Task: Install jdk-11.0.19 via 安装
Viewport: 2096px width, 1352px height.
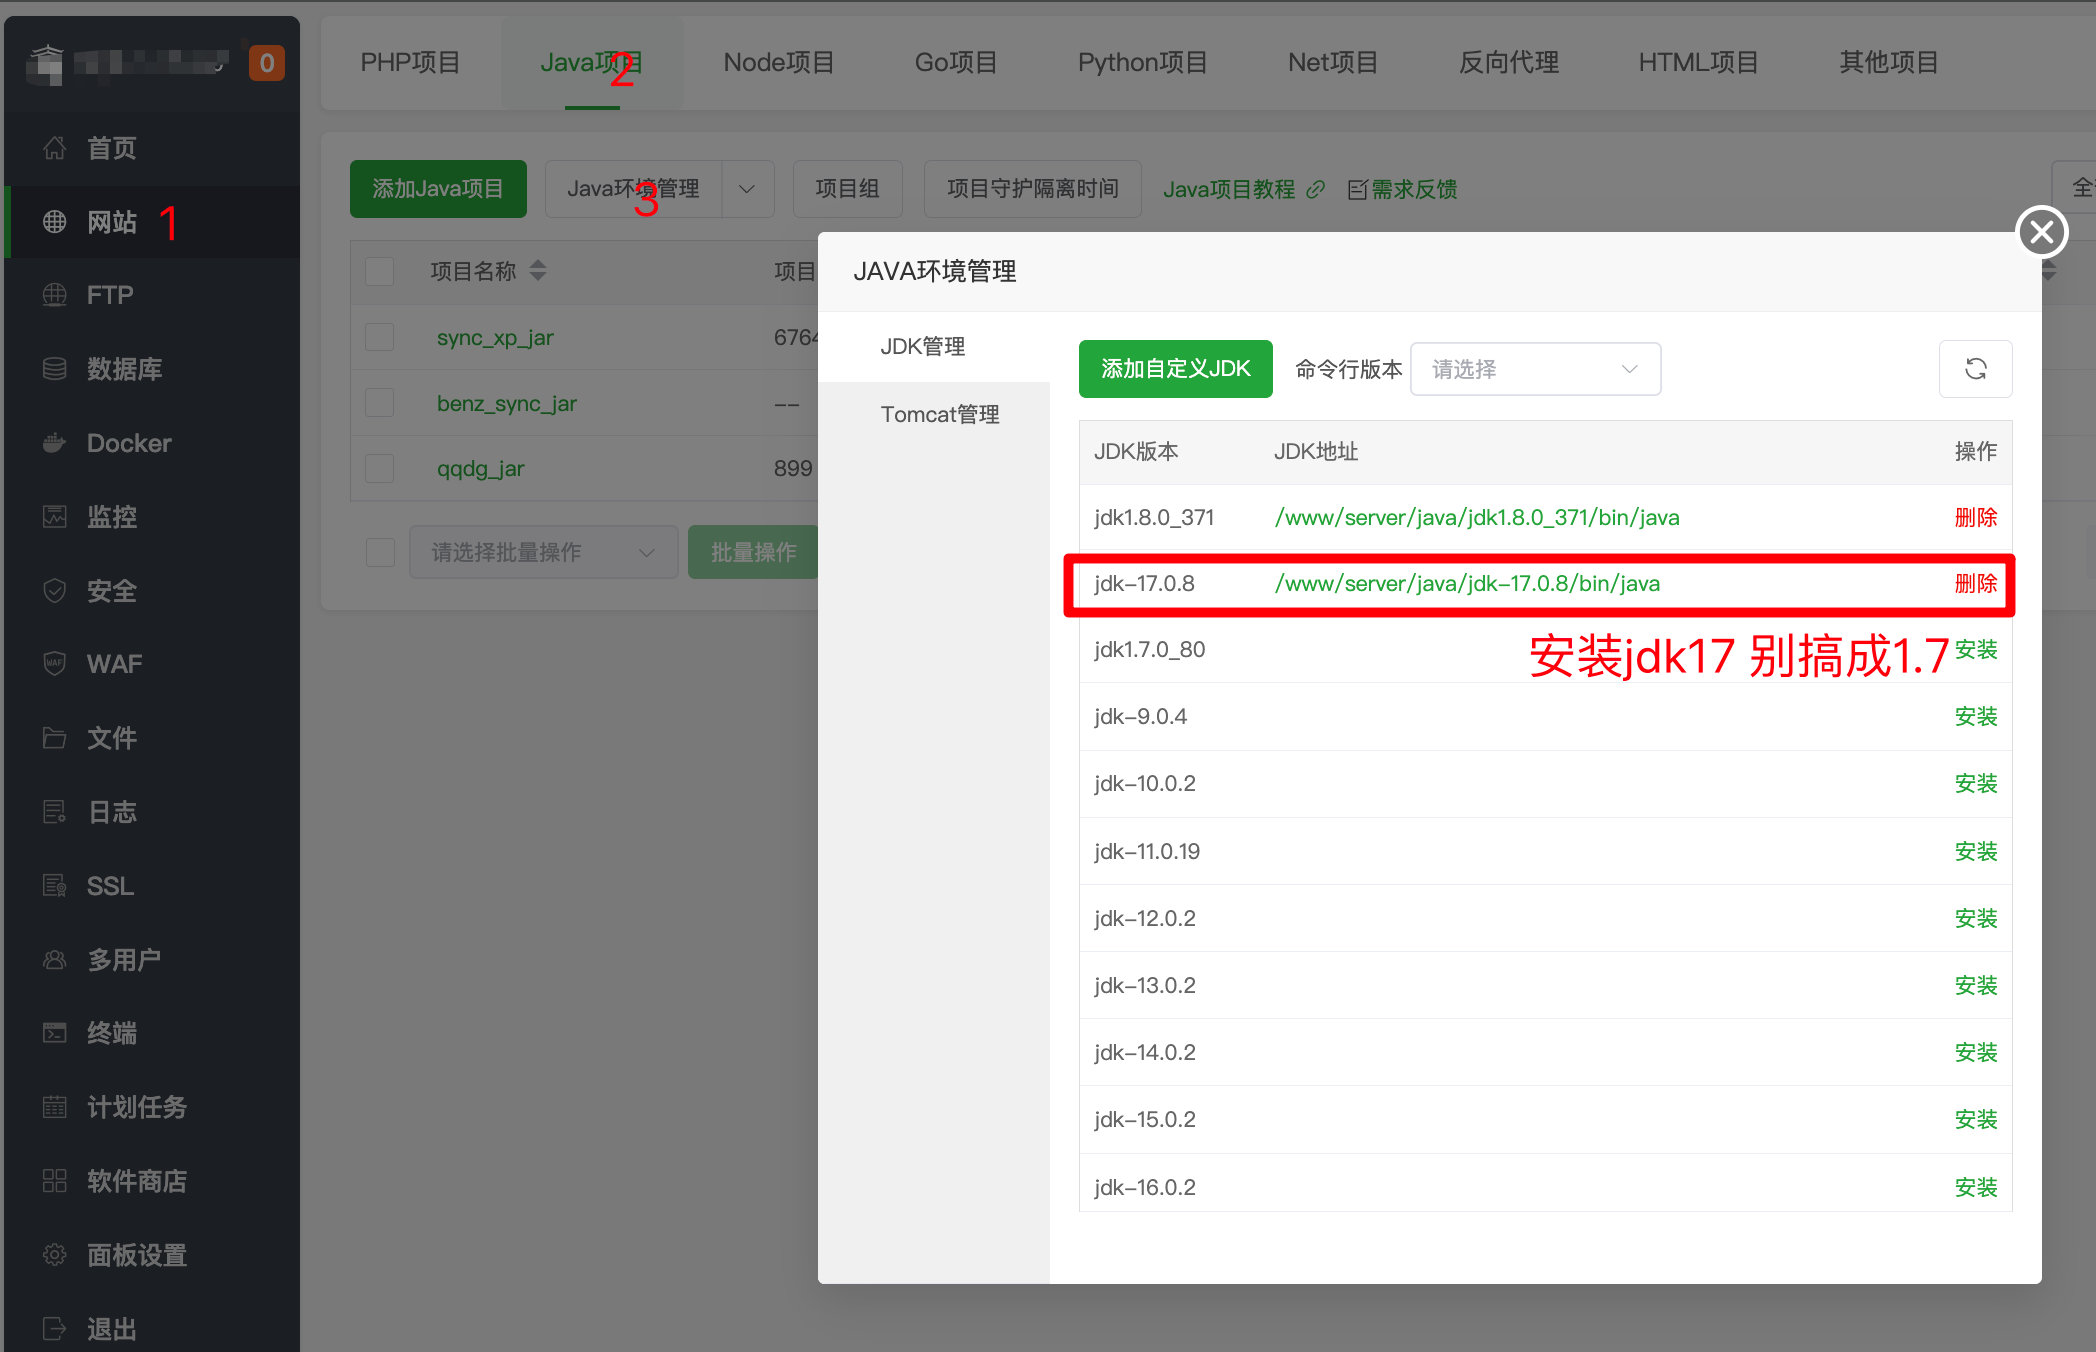Action: pos(1975,852)
